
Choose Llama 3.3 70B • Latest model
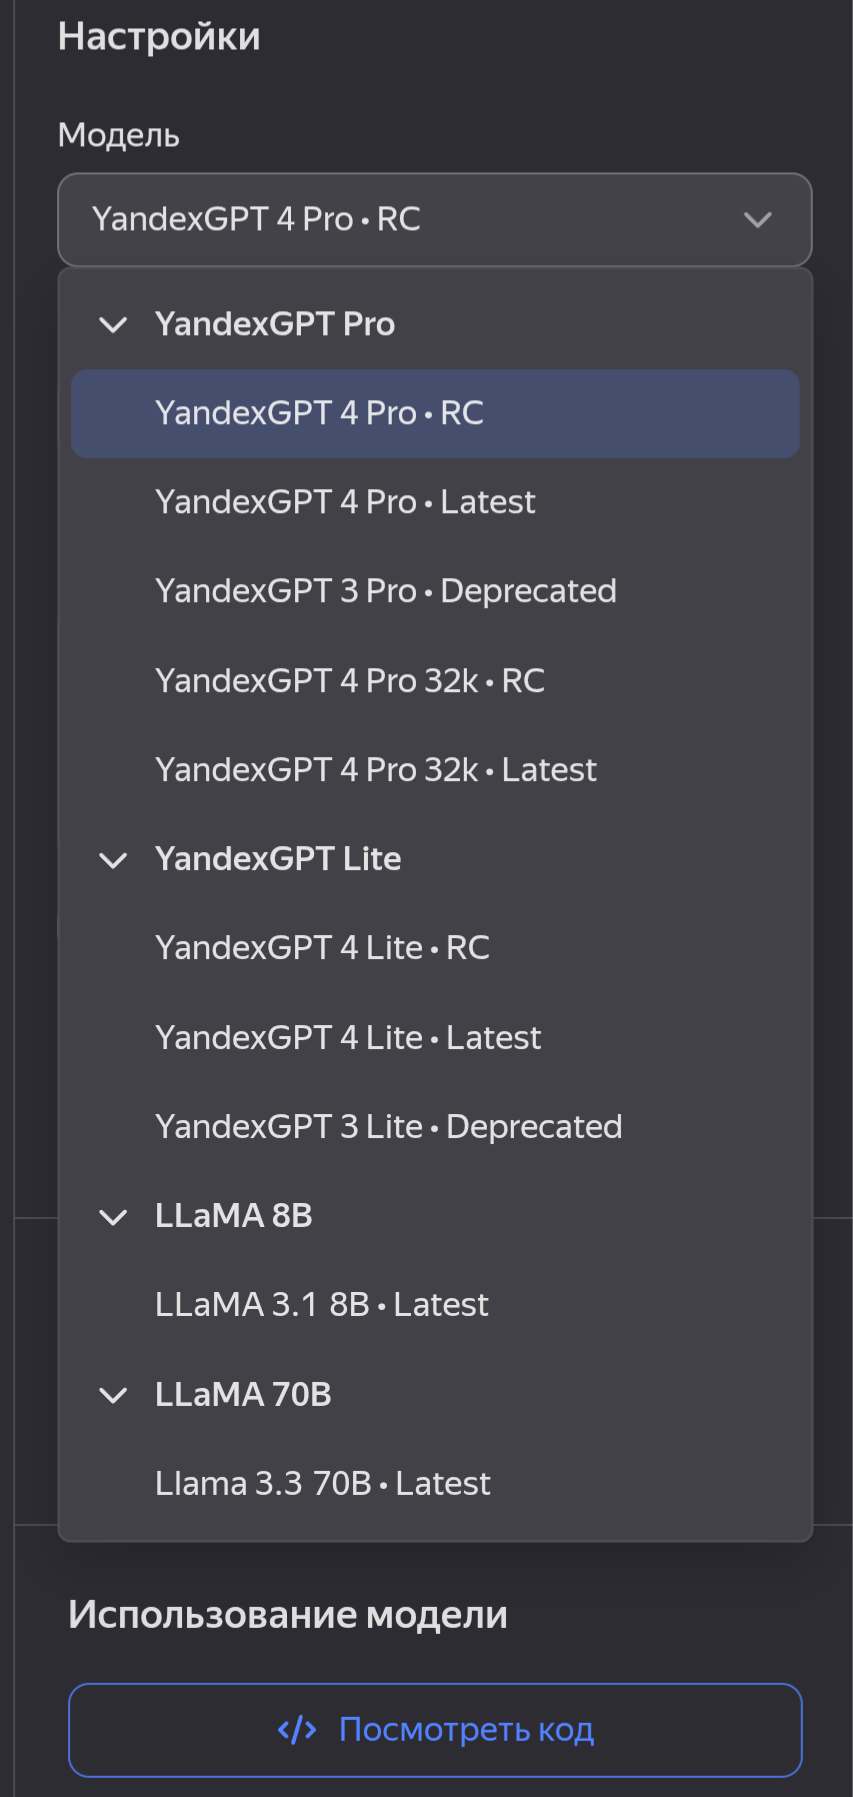click(x=435, y=1484)
